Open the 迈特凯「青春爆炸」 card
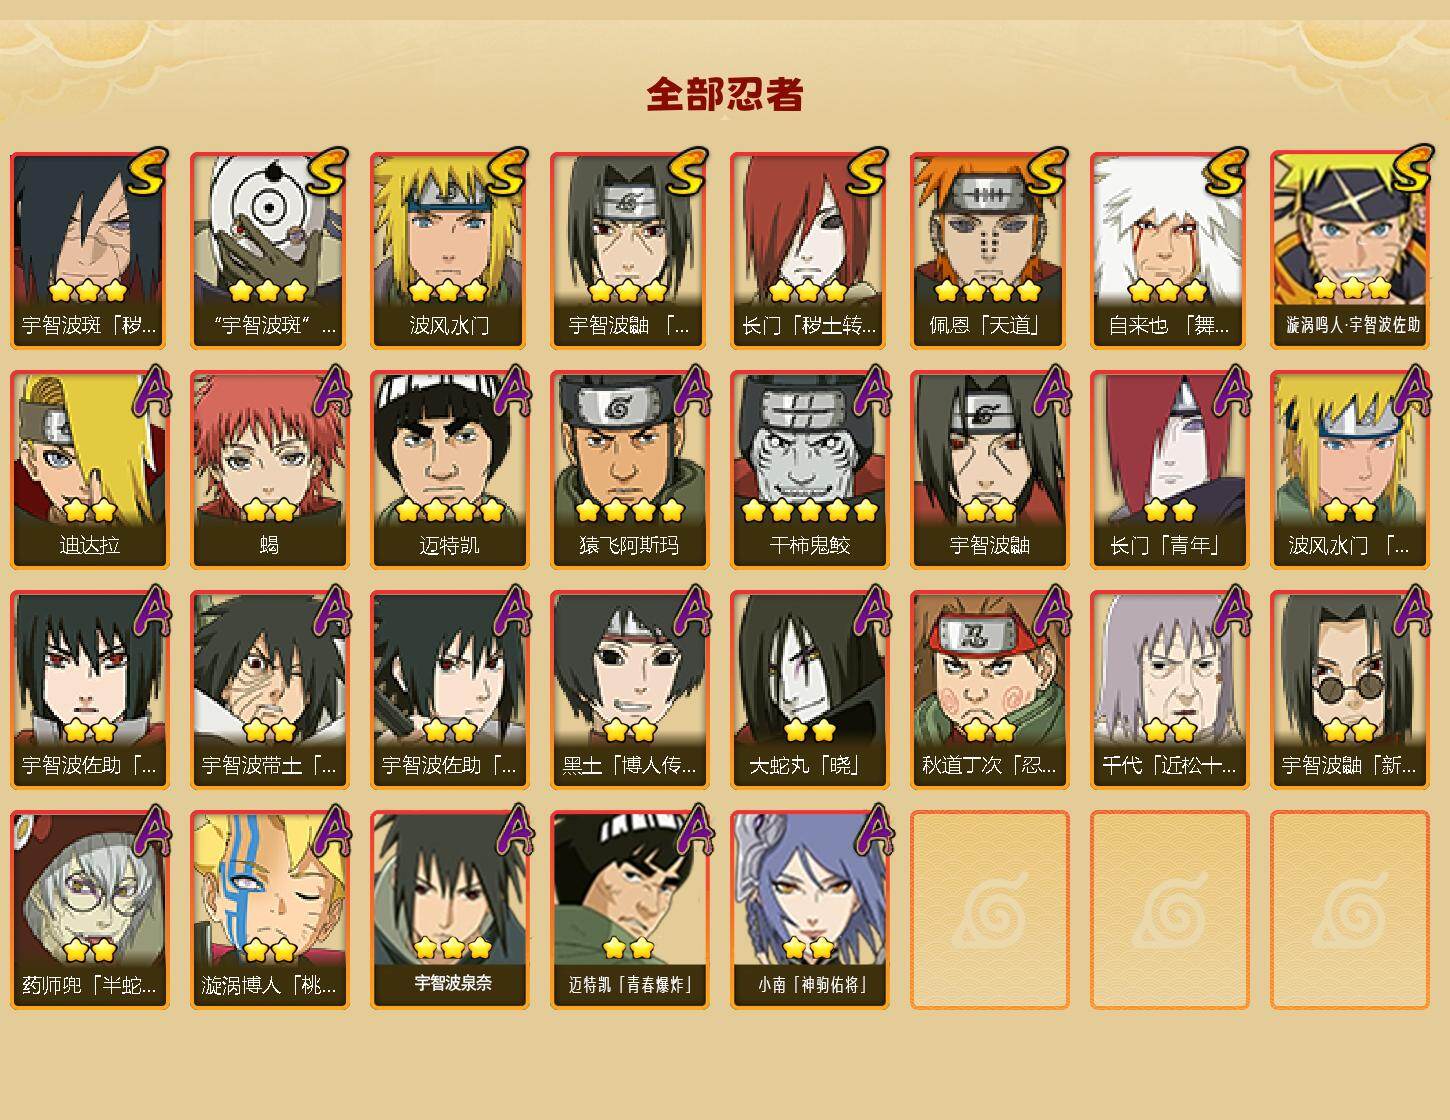The height and width of the screenshot is (1120, 1450). [x=629, y=910]
